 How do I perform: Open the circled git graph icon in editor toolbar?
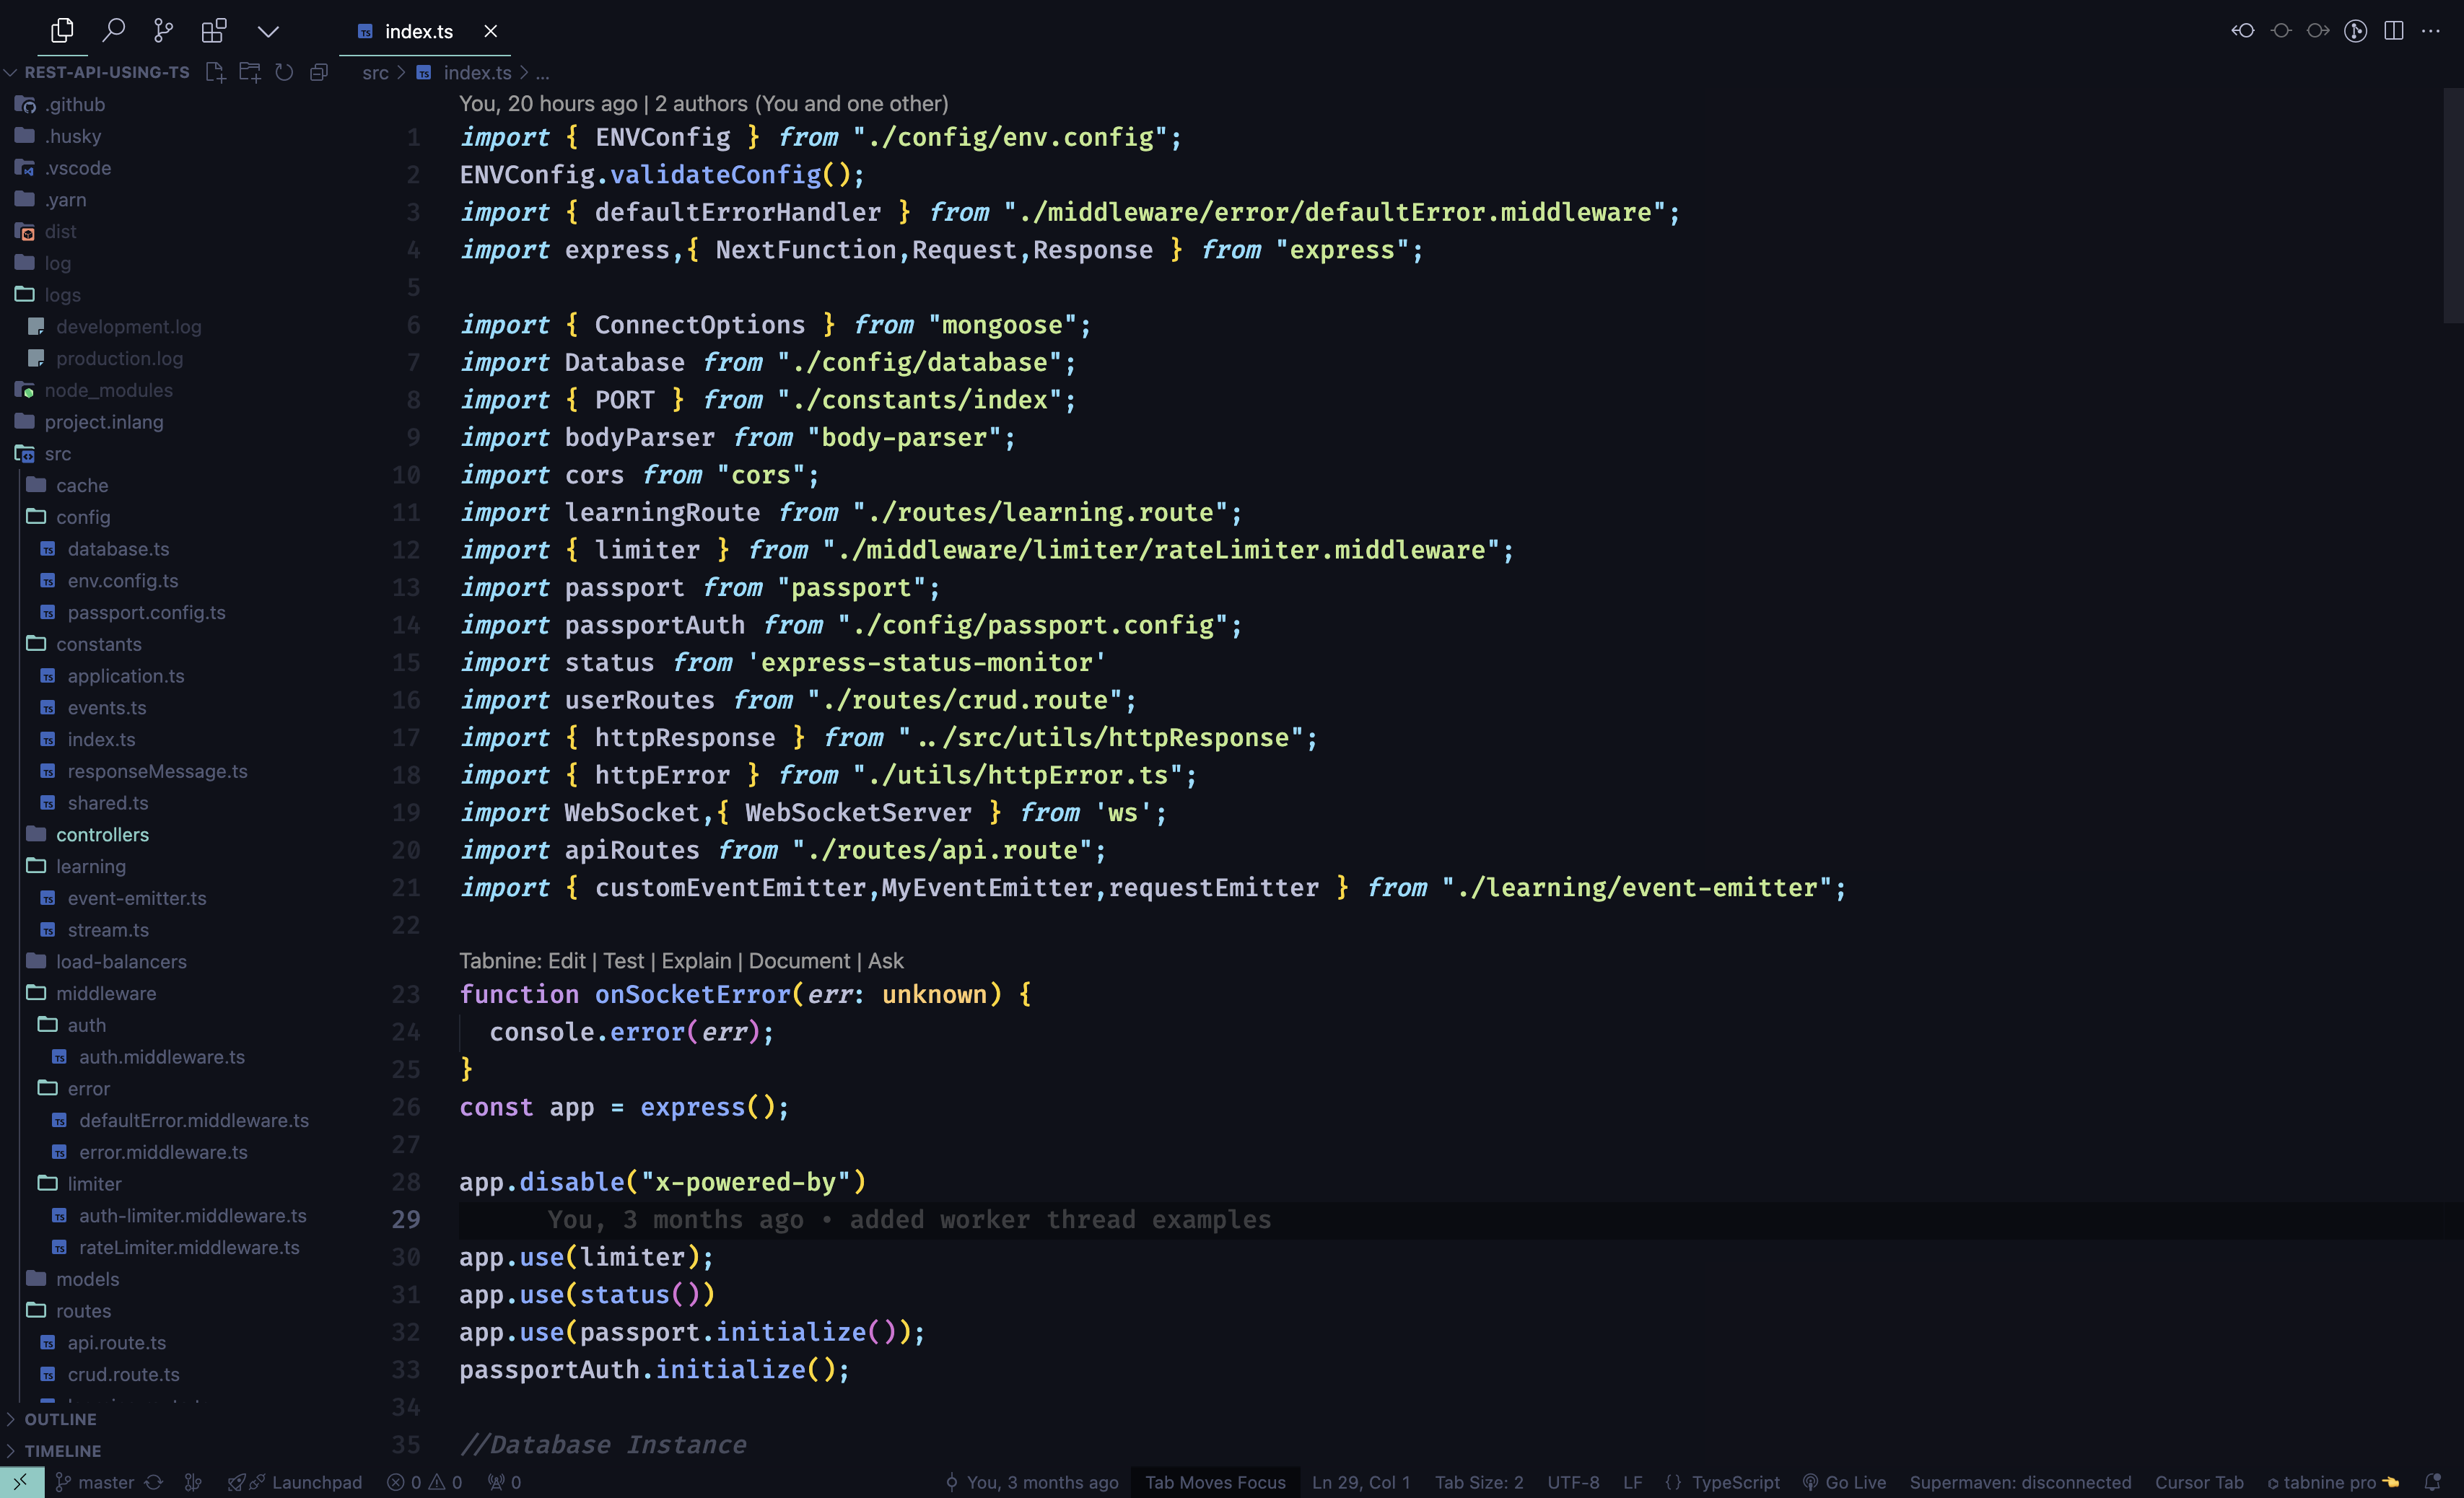tap(2356, 31)
